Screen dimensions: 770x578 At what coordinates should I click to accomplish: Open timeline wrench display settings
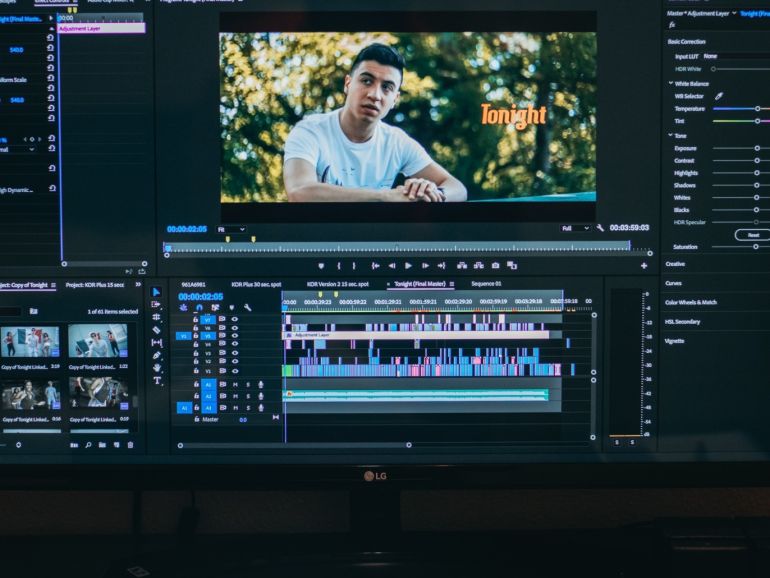(x=247, y=307)
